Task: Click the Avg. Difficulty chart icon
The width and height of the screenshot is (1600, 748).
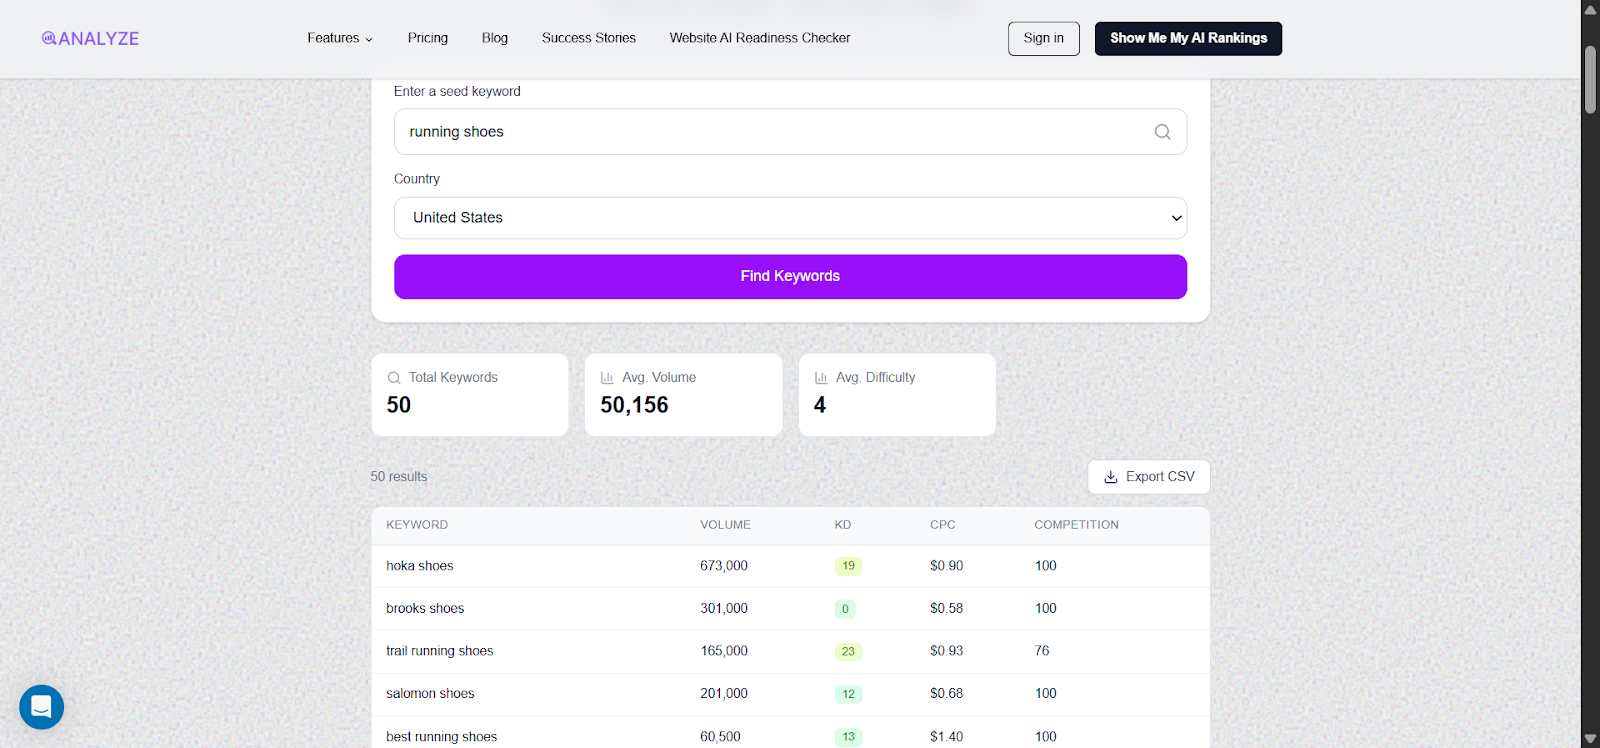Action: click(821, 378)
